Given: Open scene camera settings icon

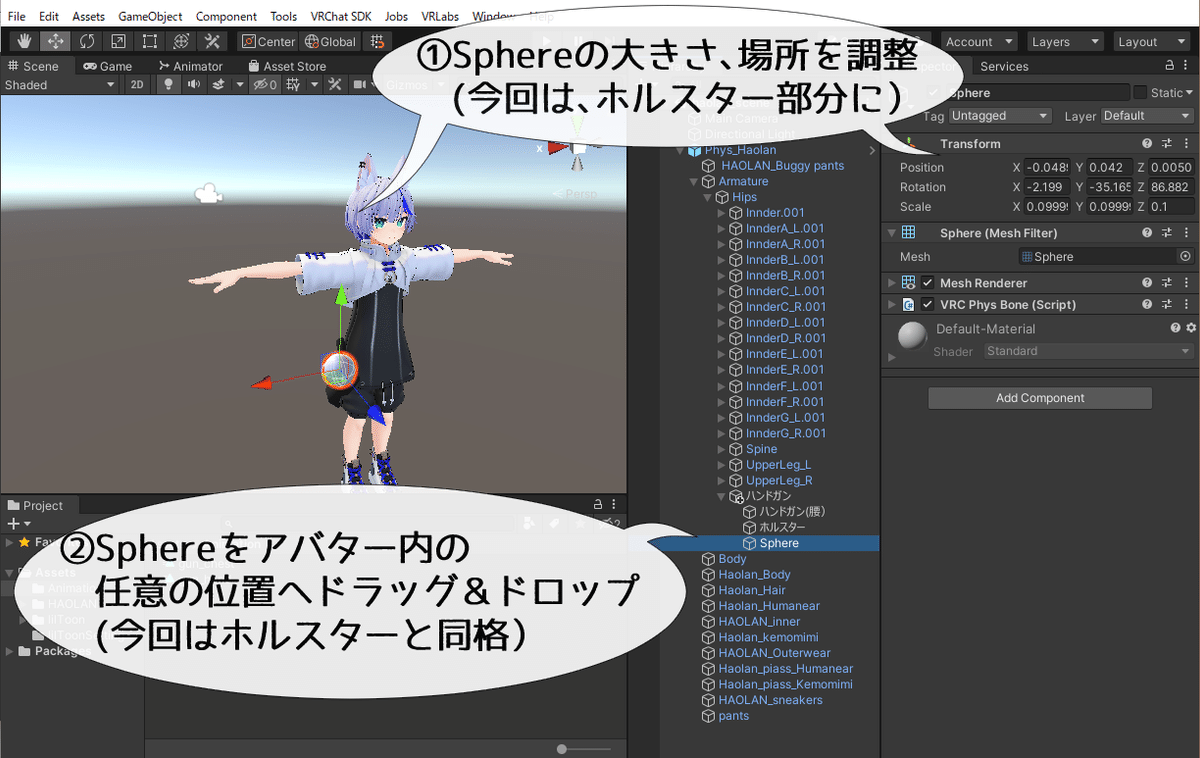Looking at the screenshot, I should pyautogui.click(x=361, y=85).
